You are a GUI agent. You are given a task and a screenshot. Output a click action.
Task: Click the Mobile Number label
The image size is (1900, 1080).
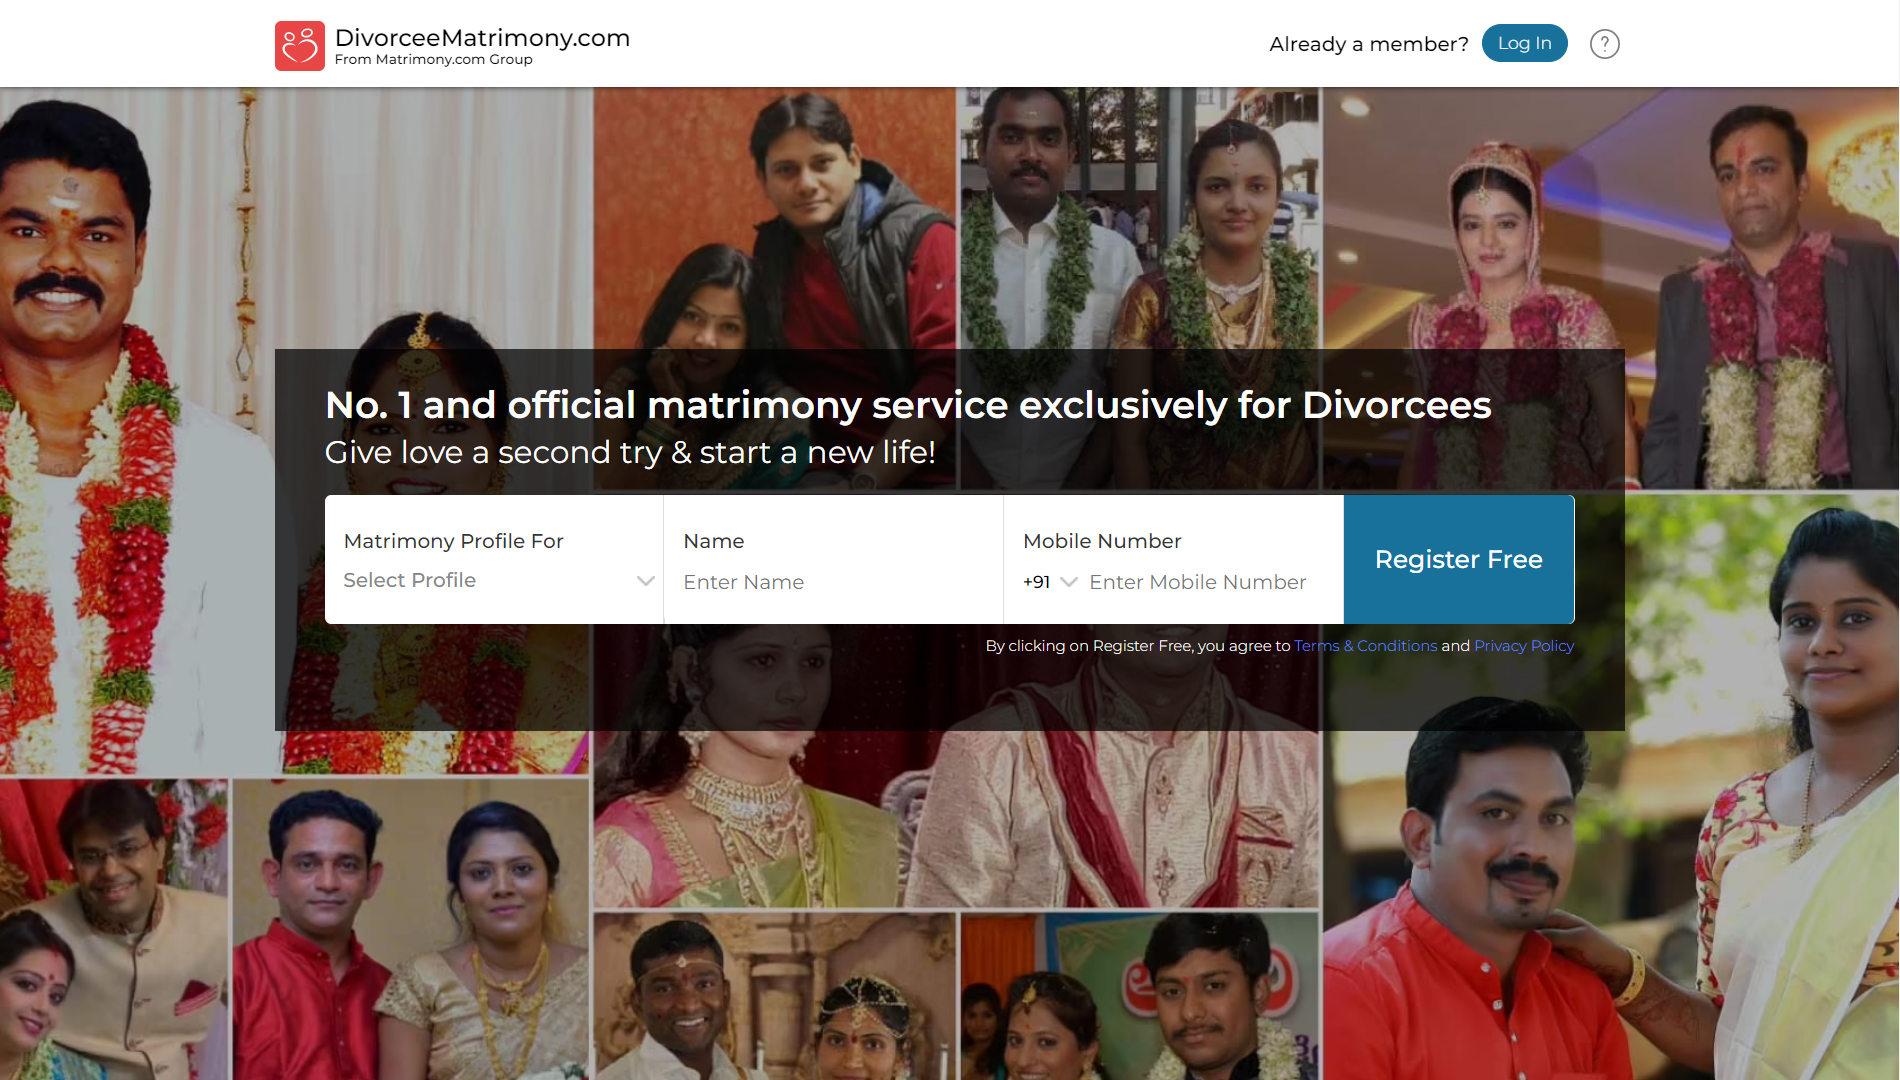coord(1102,541)
